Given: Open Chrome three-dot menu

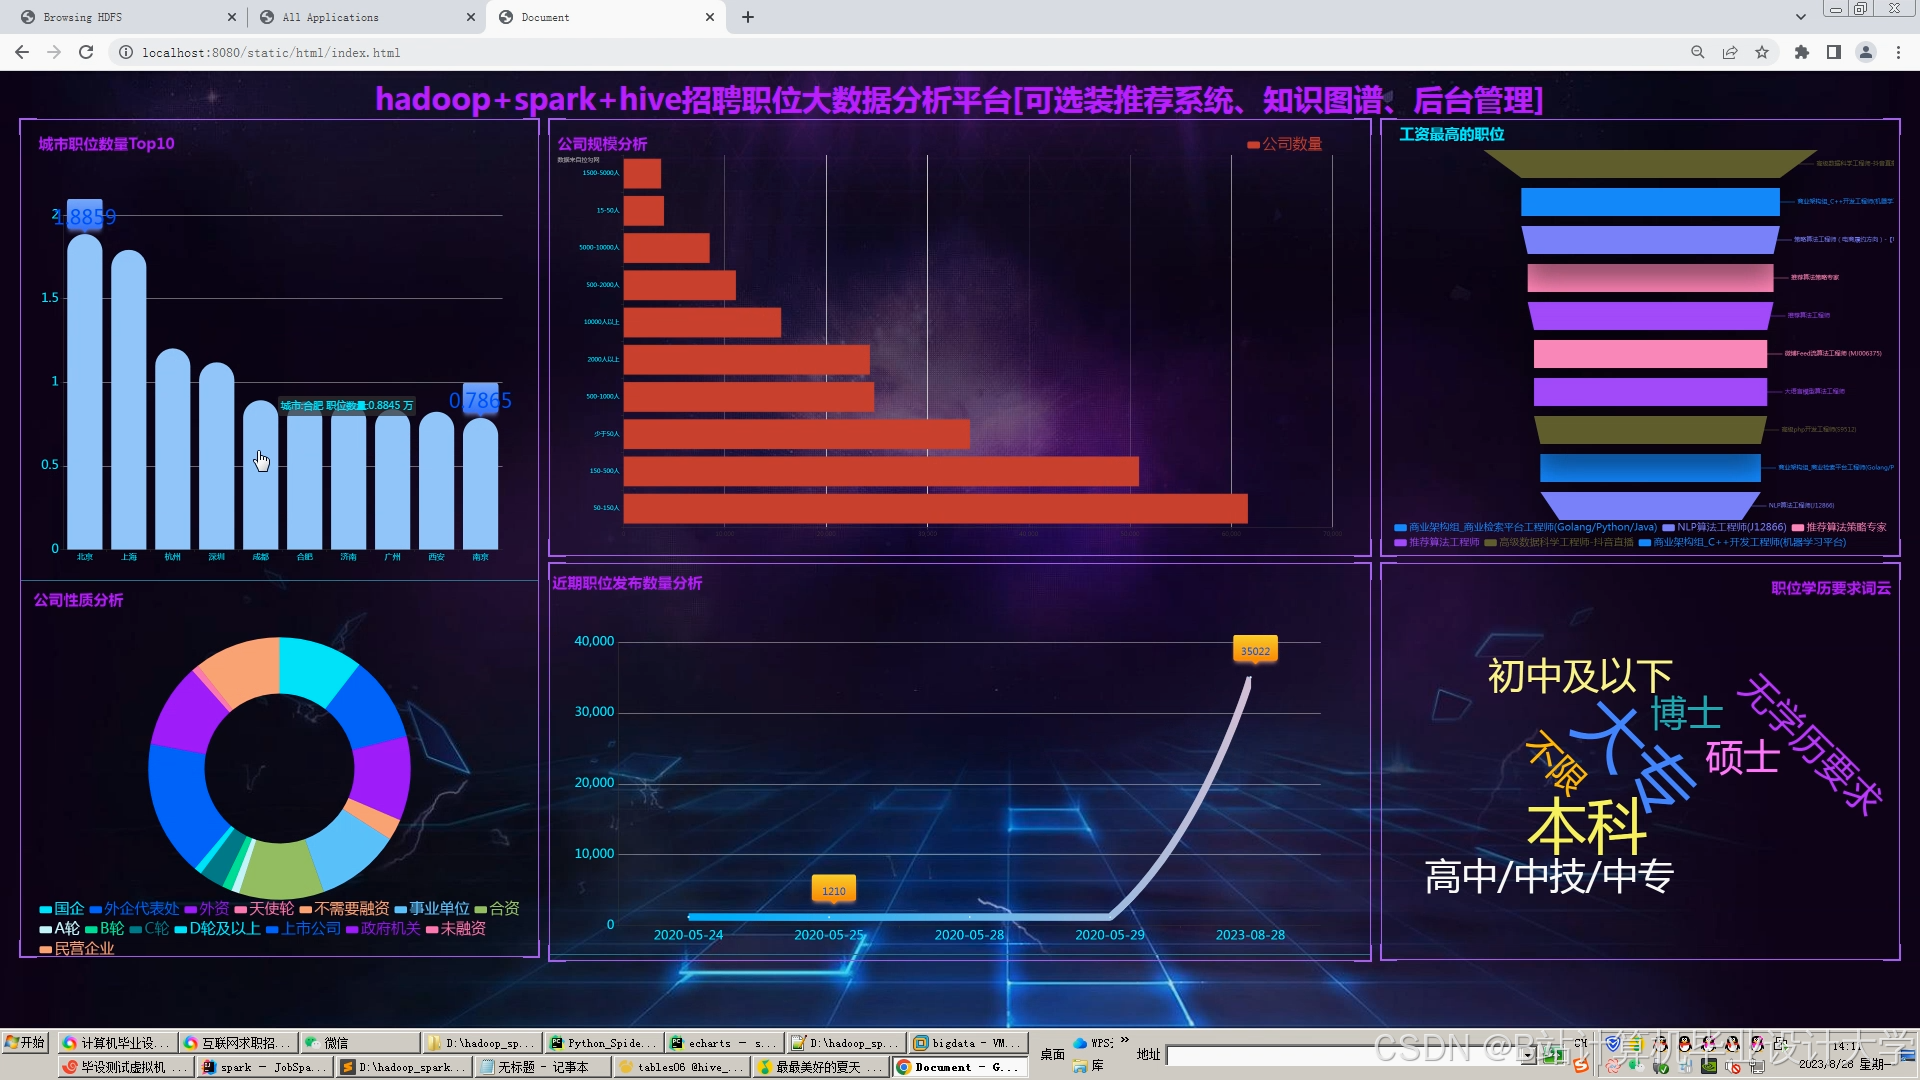Looking at the screenshot, I should tap(1898, 52).
